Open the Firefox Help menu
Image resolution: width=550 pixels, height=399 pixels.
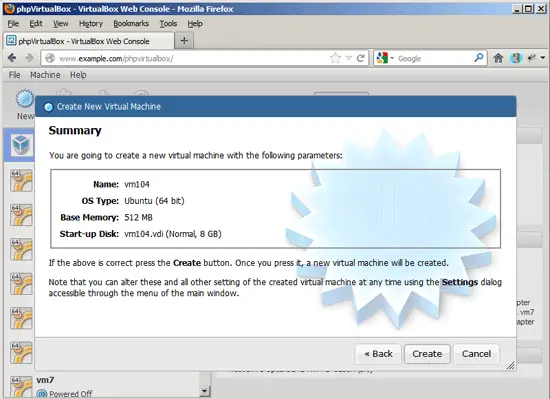coord(195,23)
